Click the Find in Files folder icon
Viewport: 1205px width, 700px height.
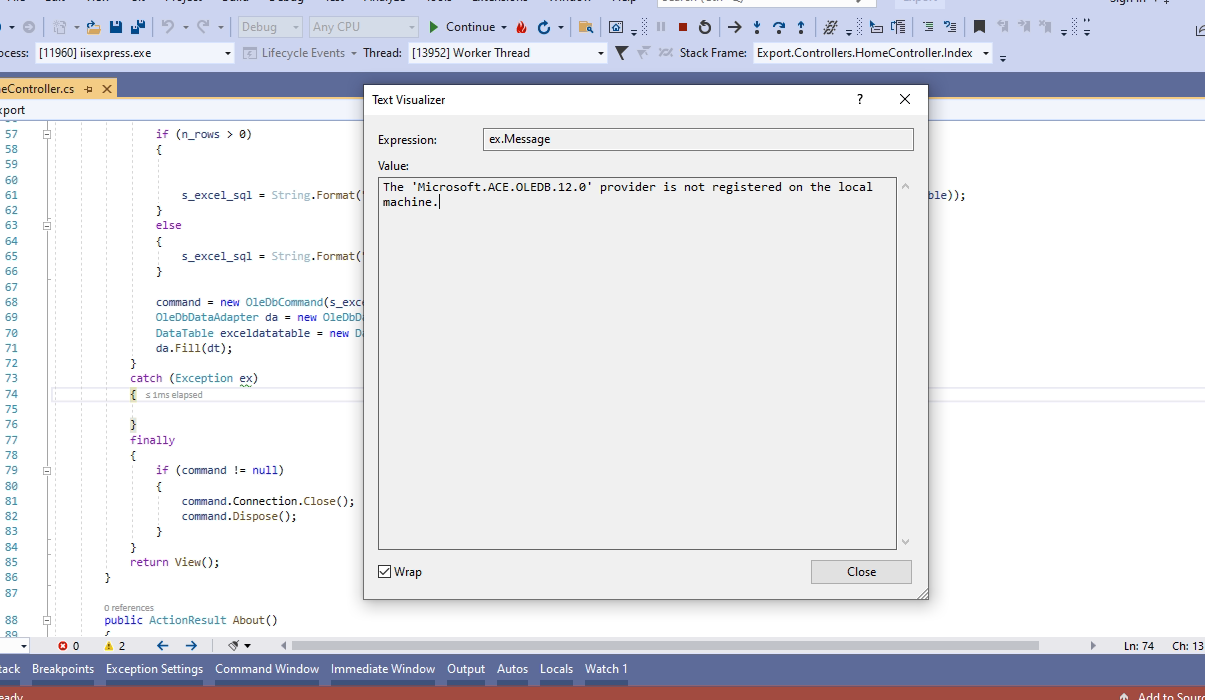point(586,27)
